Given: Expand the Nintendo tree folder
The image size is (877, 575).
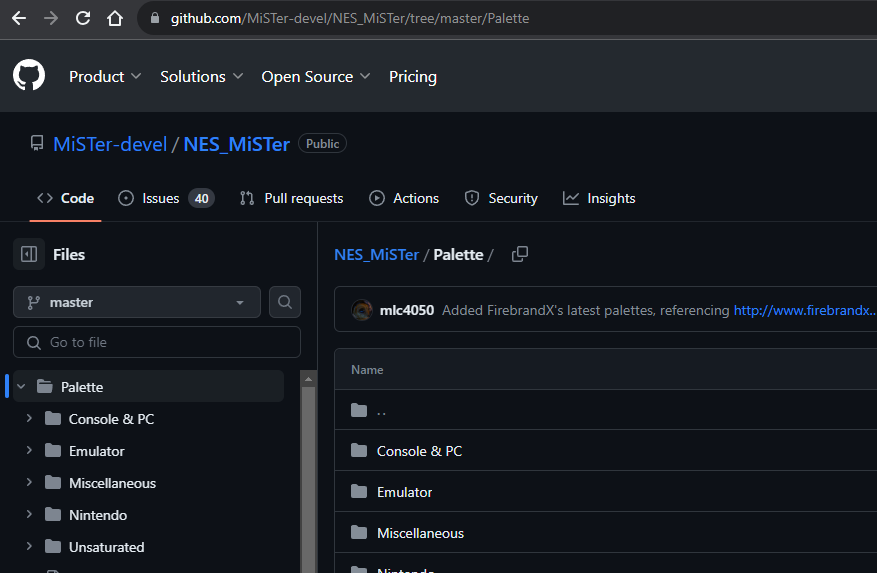Looking at the screenshot, I should tap(29, 514).
